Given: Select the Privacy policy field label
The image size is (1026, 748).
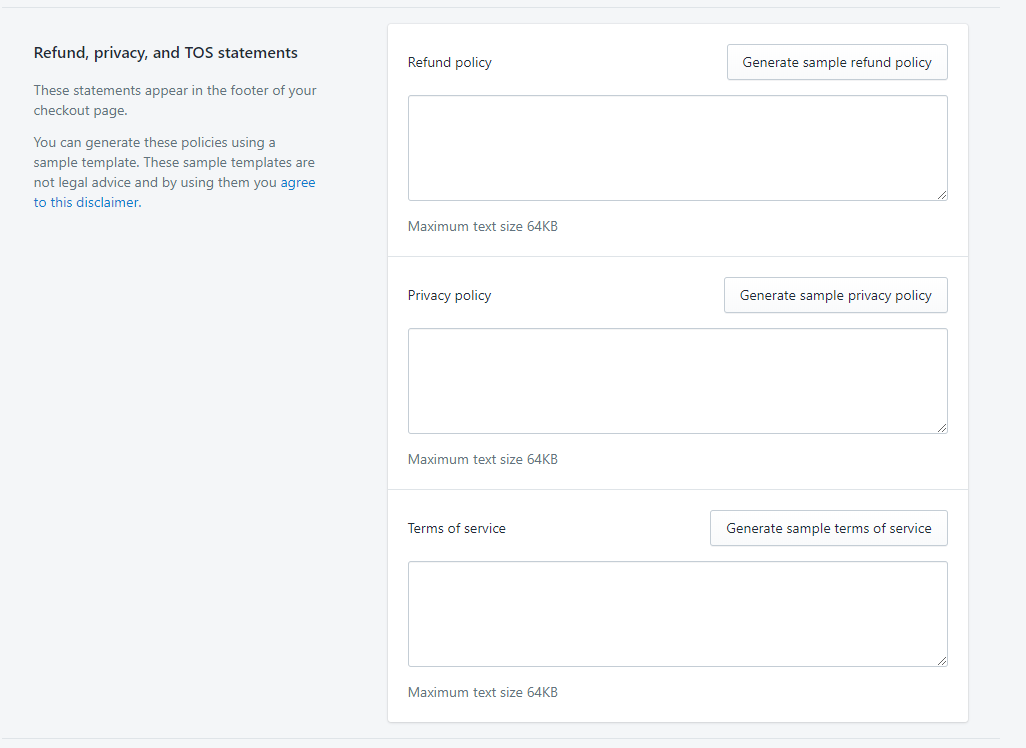Looking at the screenshot, I should click(450, 295).
